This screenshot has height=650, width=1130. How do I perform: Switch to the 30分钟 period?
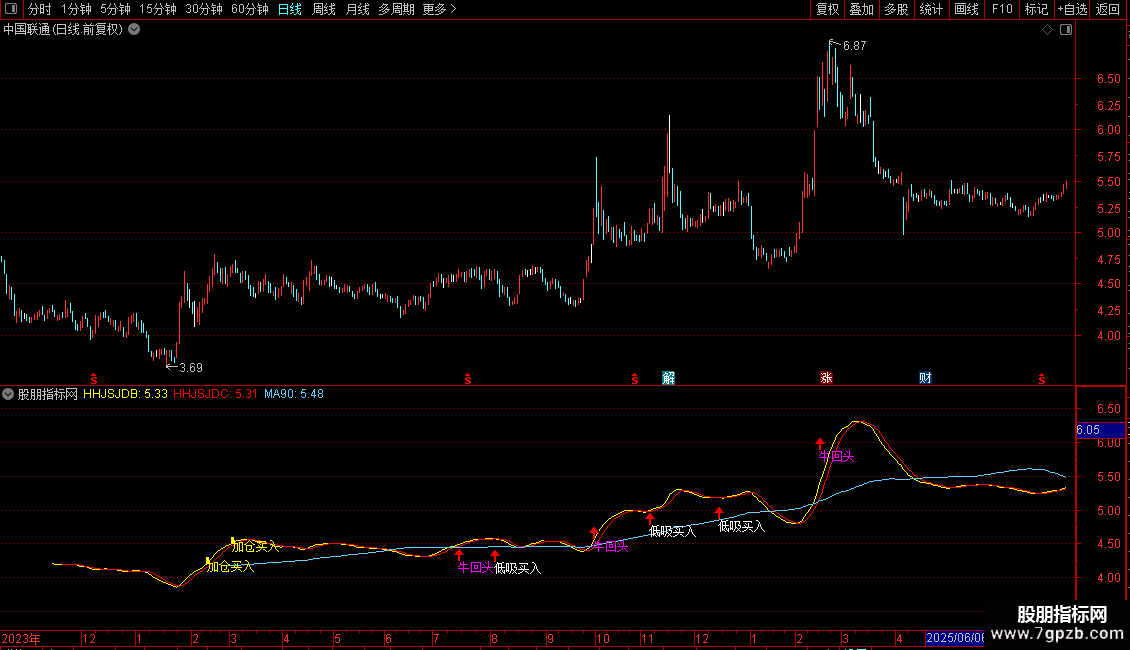[204, 9]
